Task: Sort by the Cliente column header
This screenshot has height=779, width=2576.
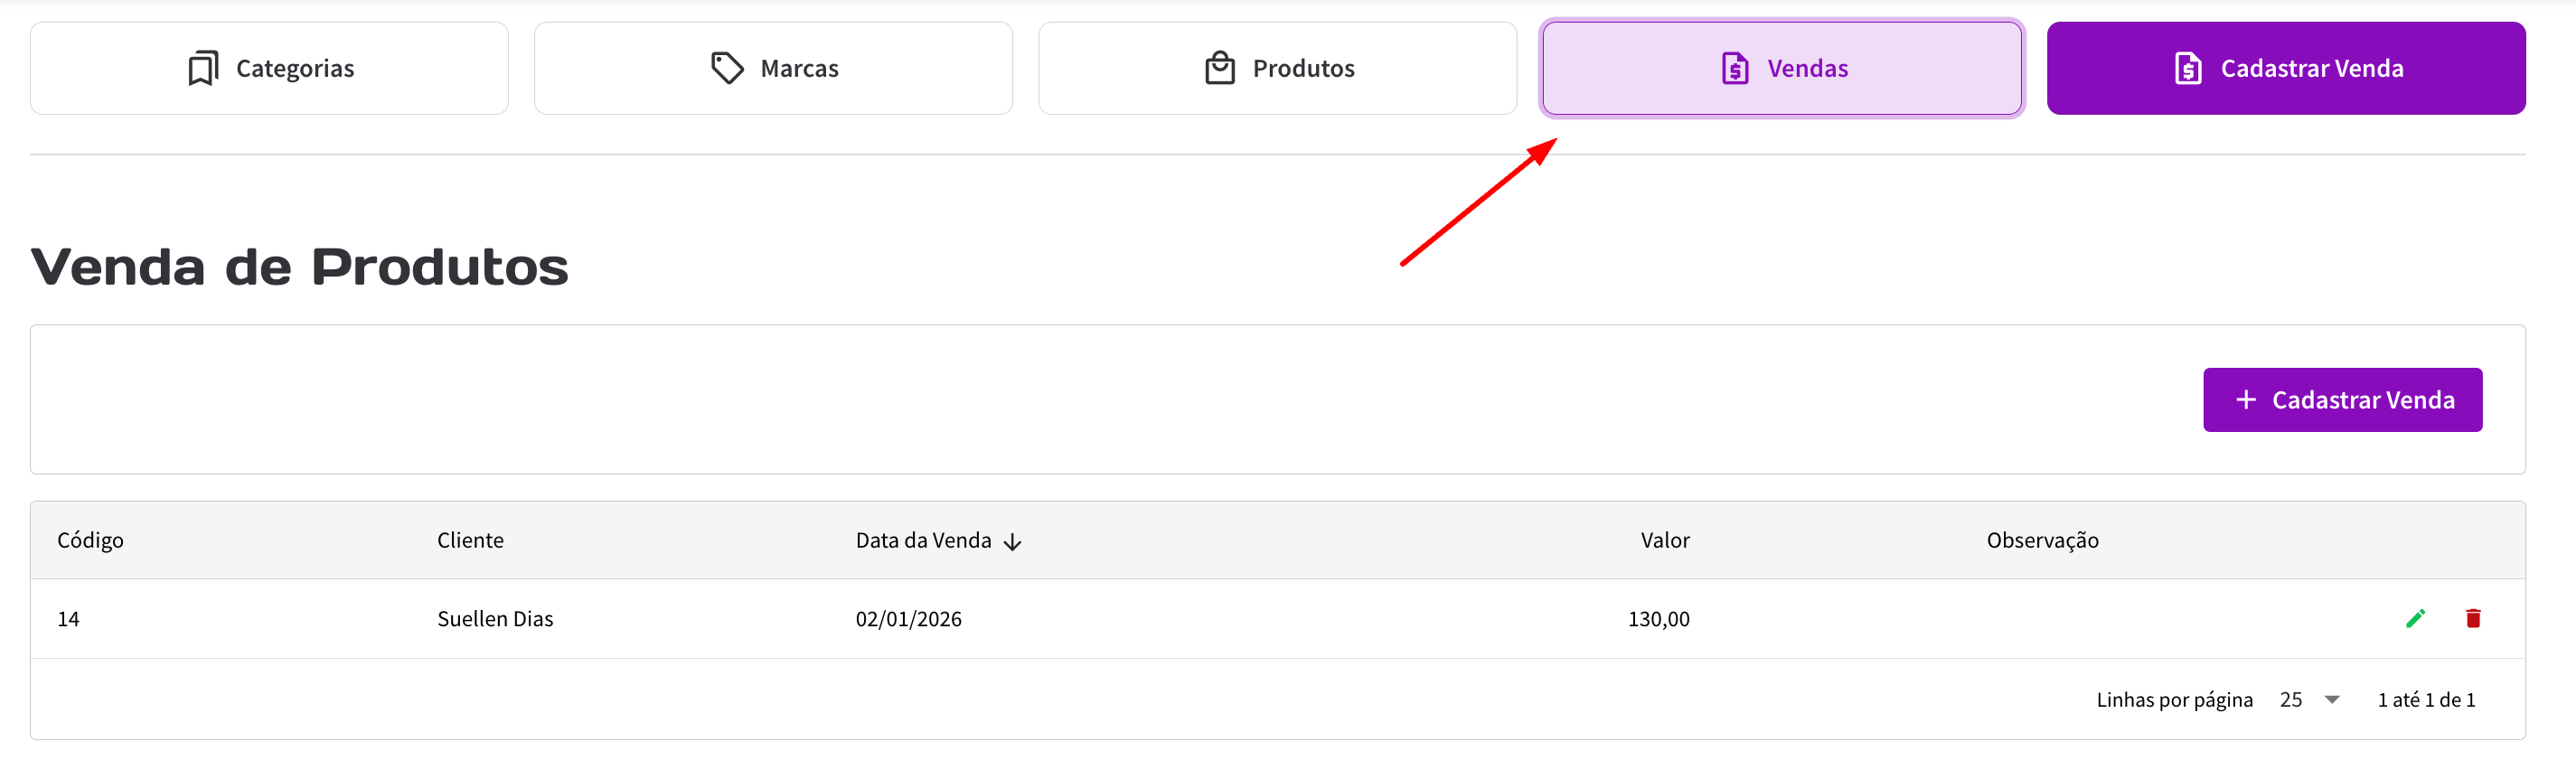Action: click(x=470, y=541)
